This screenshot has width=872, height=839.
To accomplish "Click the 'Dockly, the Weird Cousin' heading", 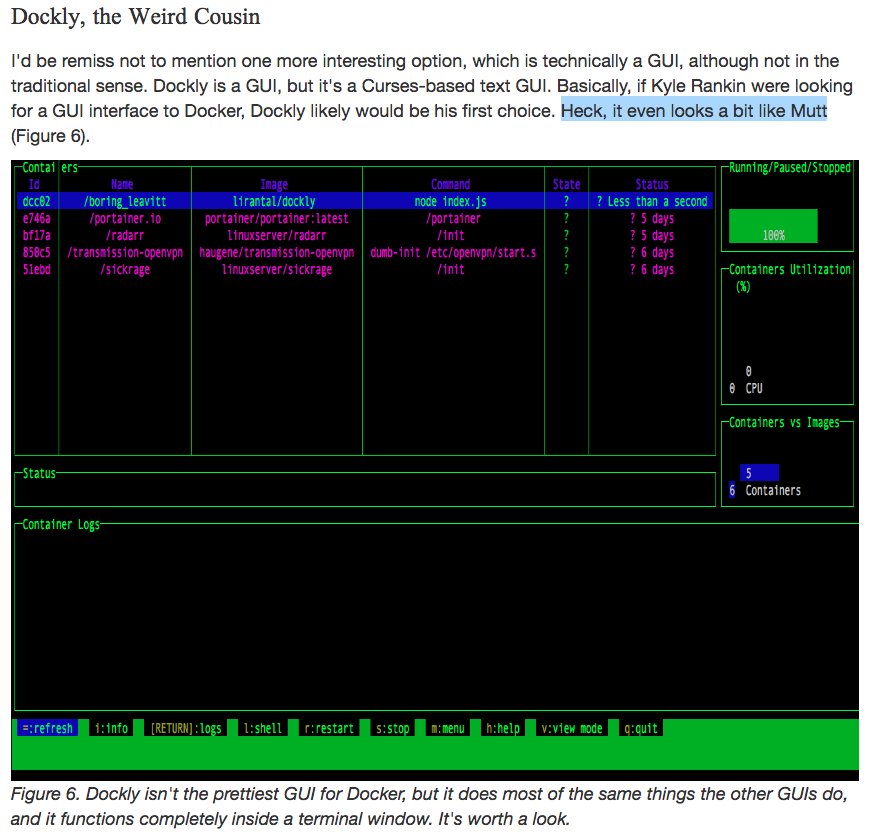I will (136, 17).
